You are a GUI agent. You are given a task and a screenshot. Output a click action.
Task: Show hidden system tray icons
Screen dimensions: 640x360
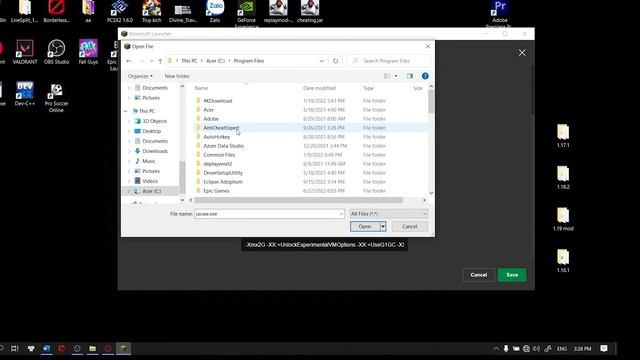(496, 349)
